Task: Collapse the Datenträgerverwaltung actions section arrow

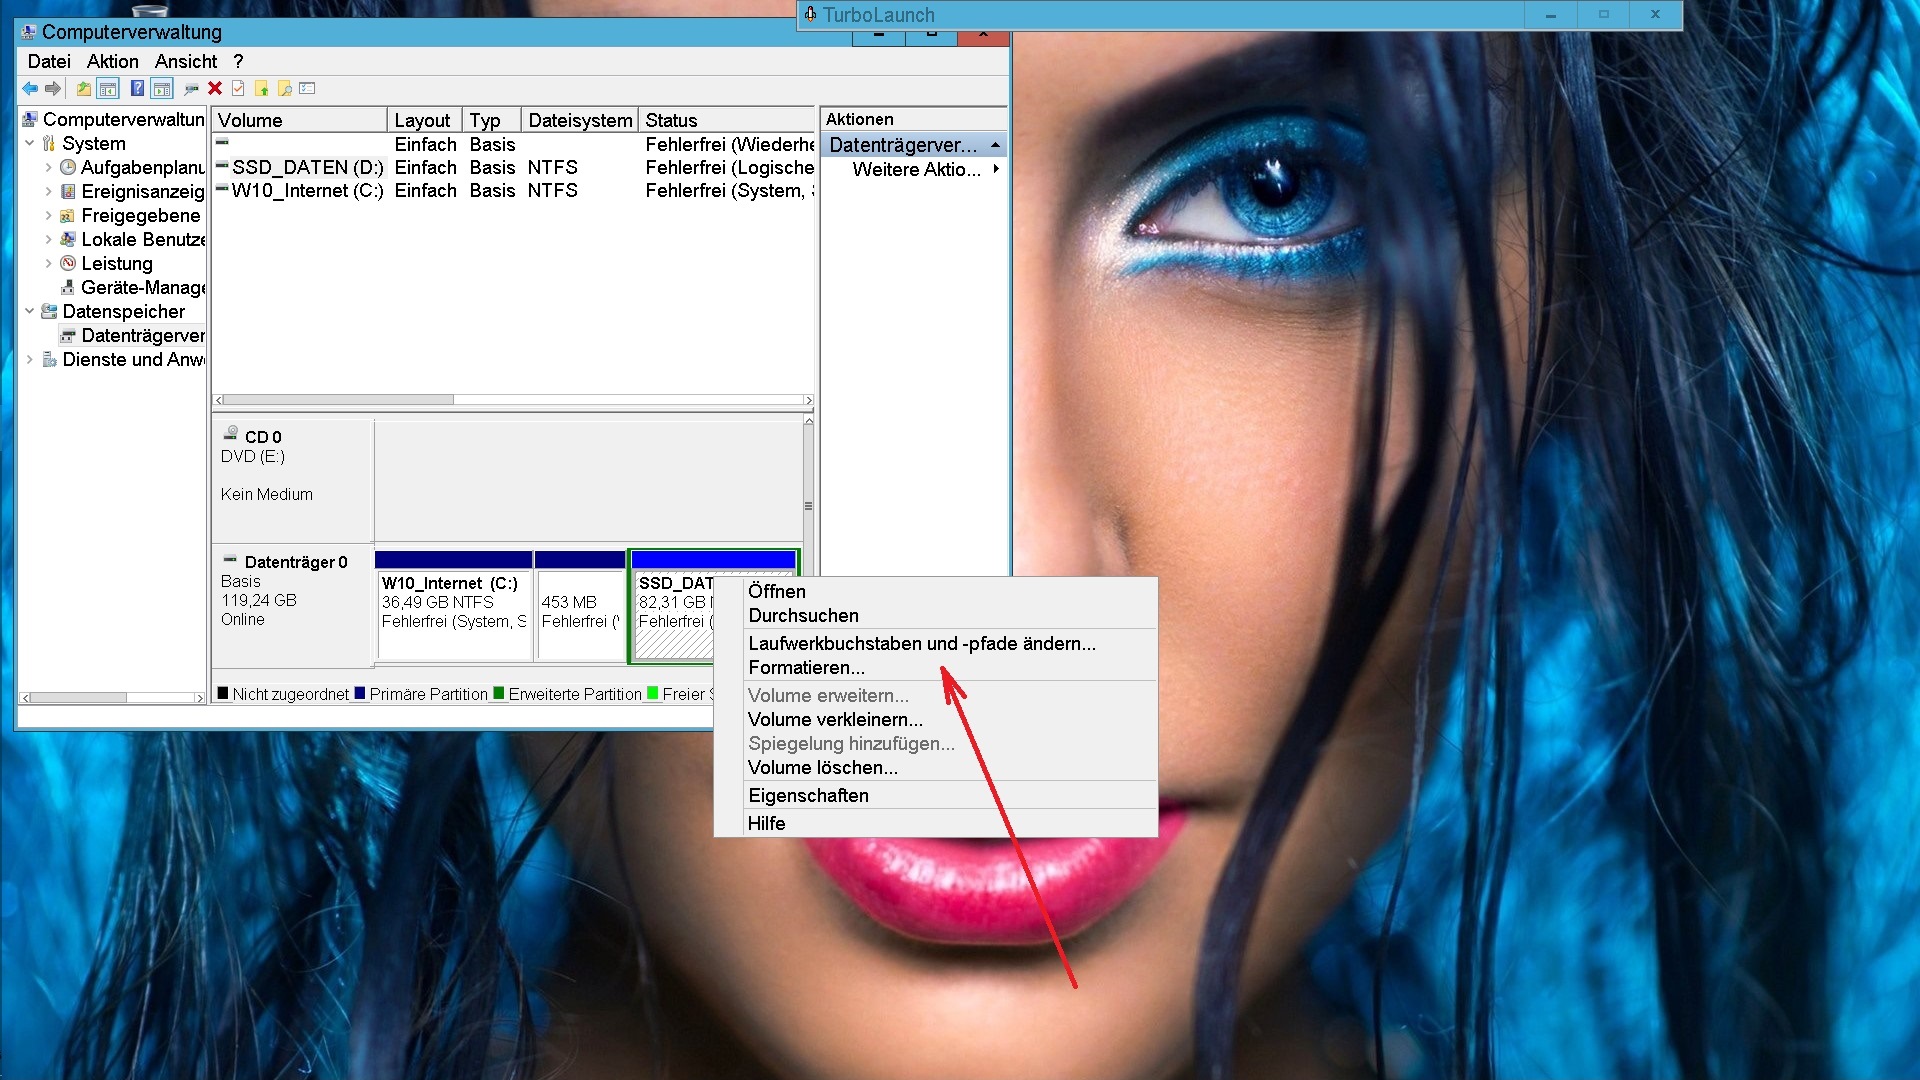Action: coord(995,146)
